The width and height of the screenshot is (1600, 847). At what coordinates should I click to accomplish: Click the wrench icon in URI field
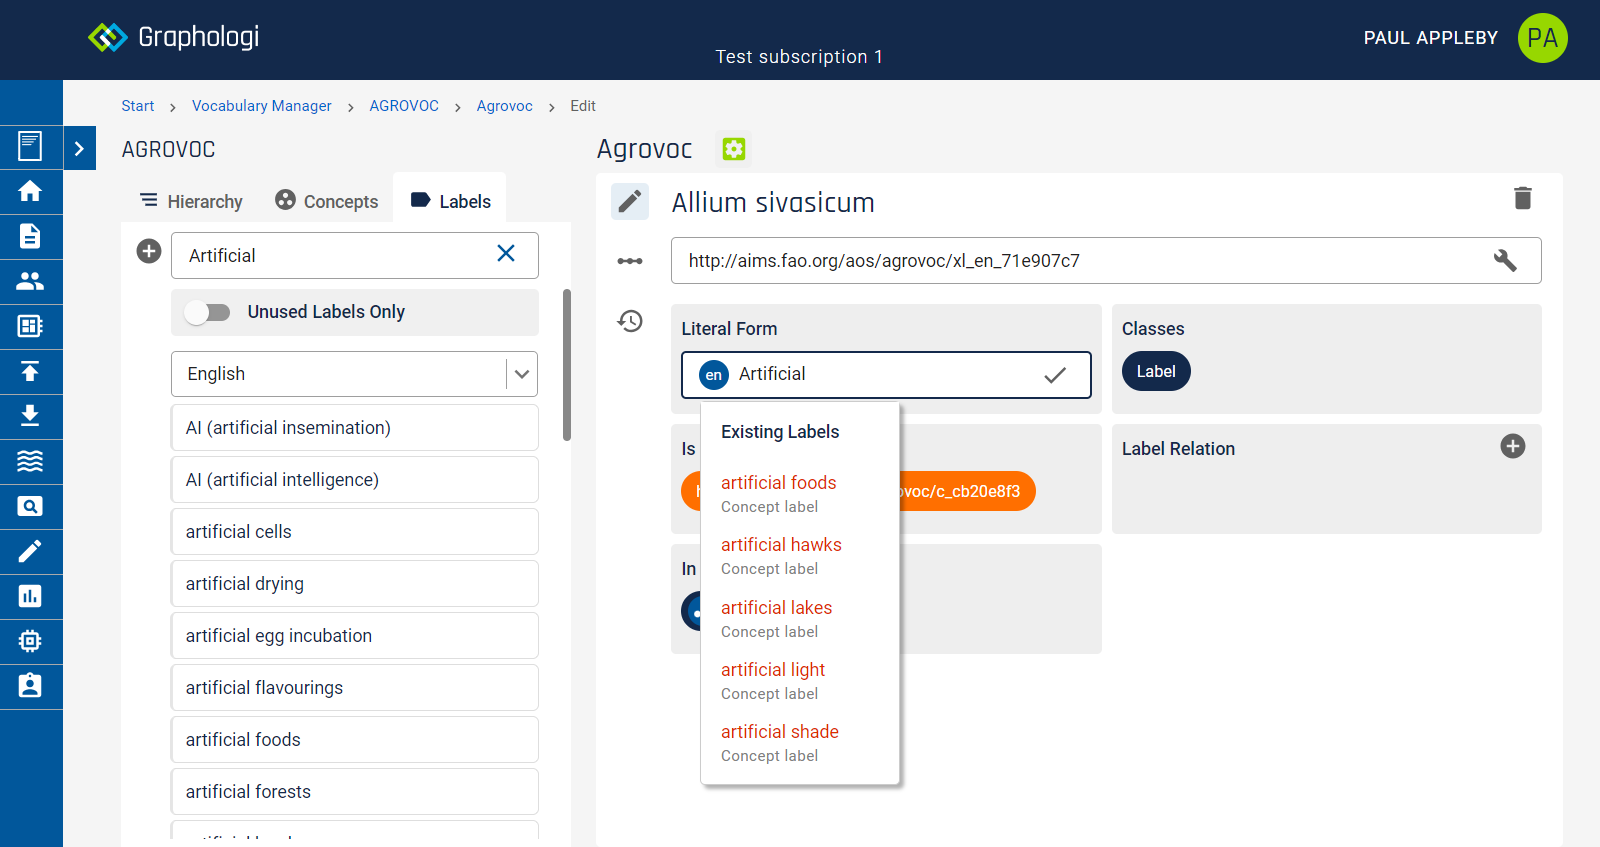tap(1505, 260)
